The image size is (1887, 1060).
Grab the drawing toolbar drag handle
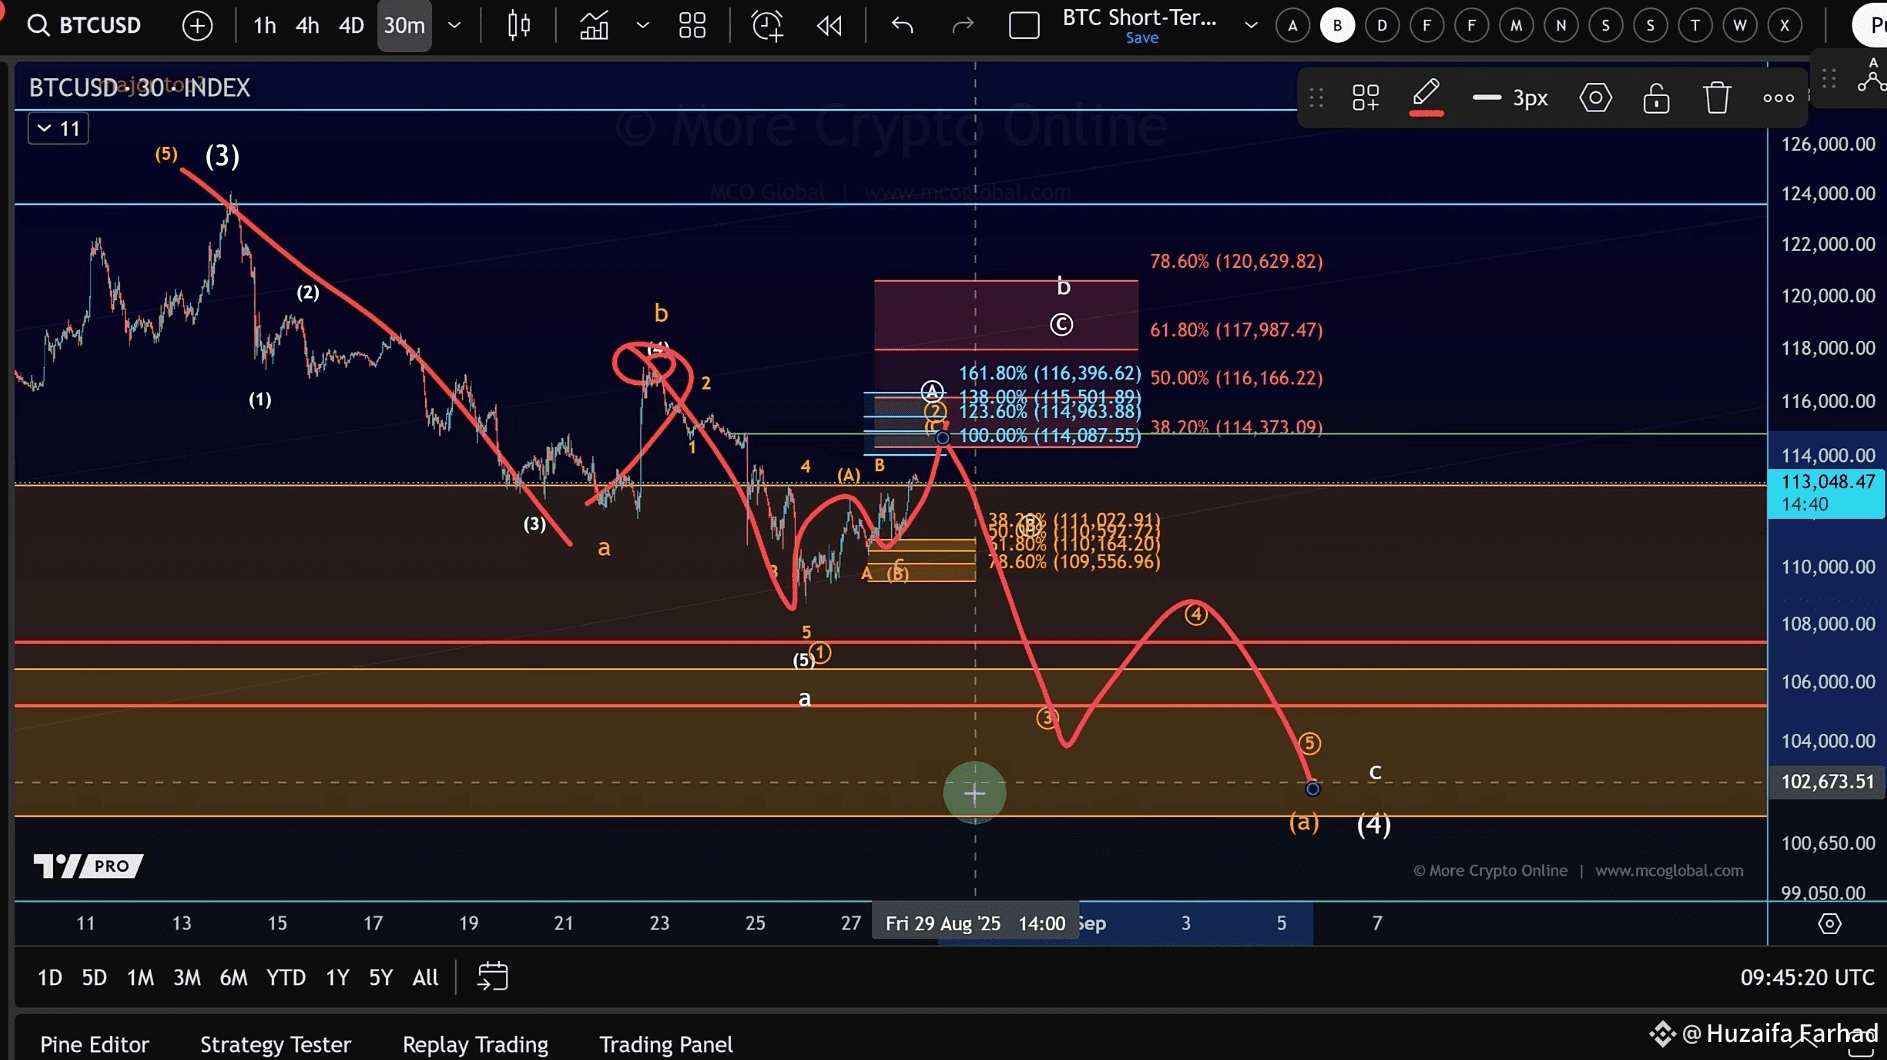pyautogui.click(x=1316, y=98)
